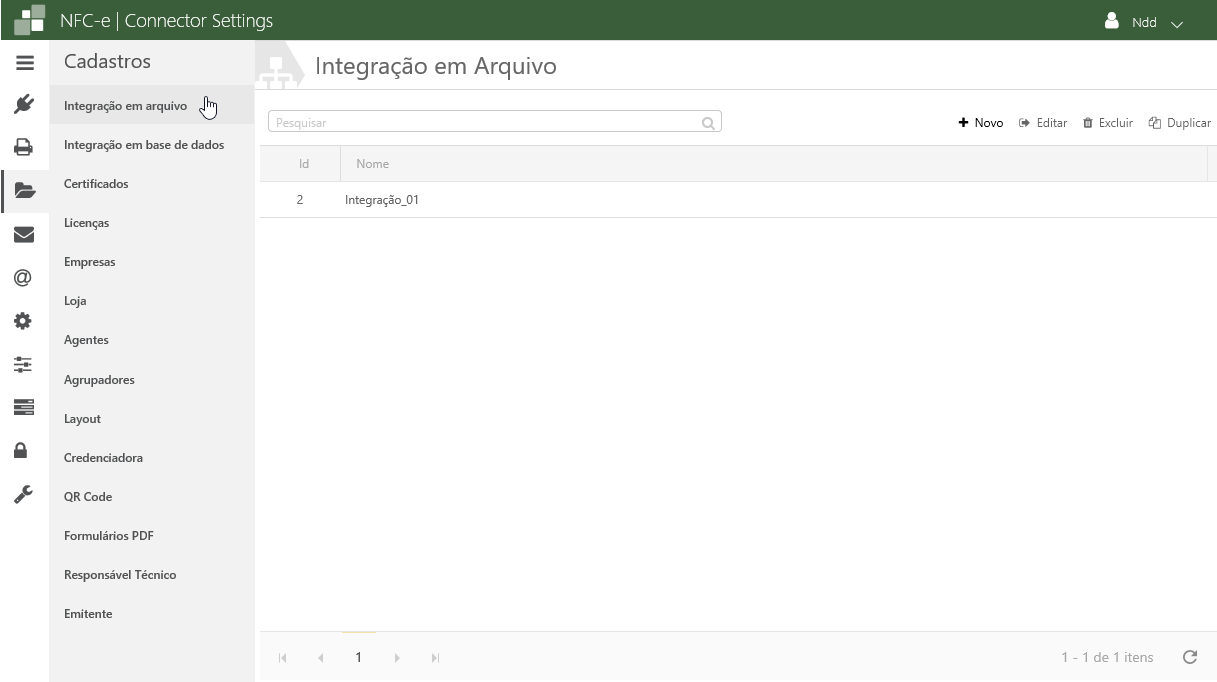Screen dimensions: 1217x682
Task: Click the Id value 2 cell
Action: [300, 200]
